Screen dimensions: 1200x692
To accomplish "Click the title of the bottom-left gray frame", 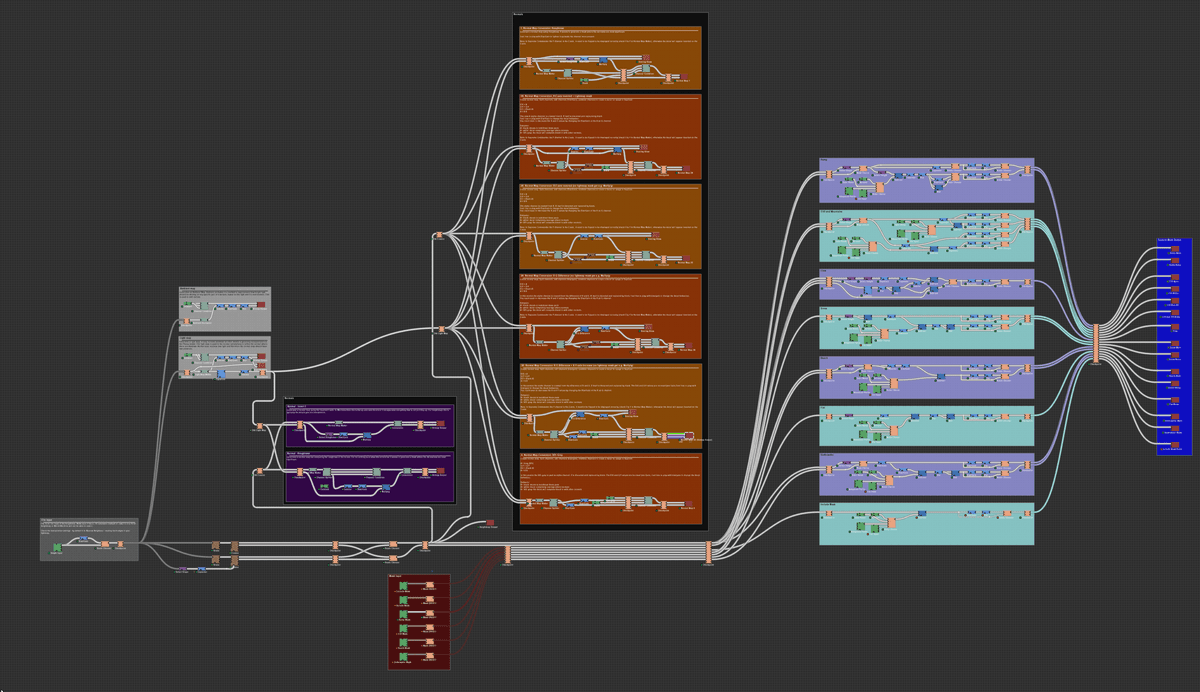I will click(47, 521).
